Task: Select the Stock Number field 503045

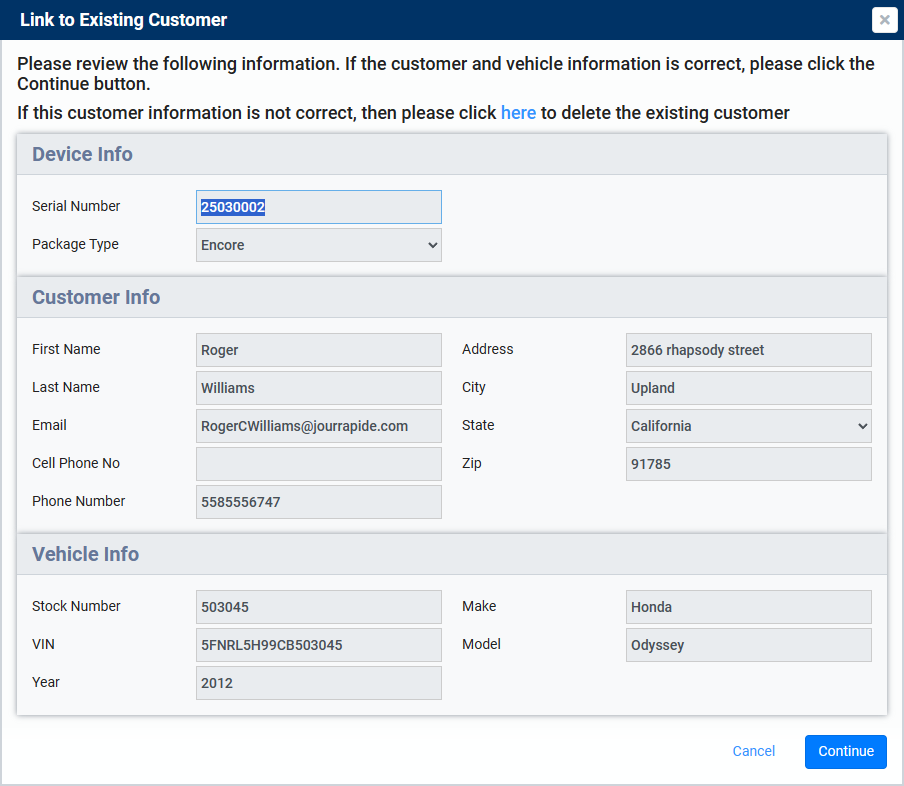Action: 318,606
